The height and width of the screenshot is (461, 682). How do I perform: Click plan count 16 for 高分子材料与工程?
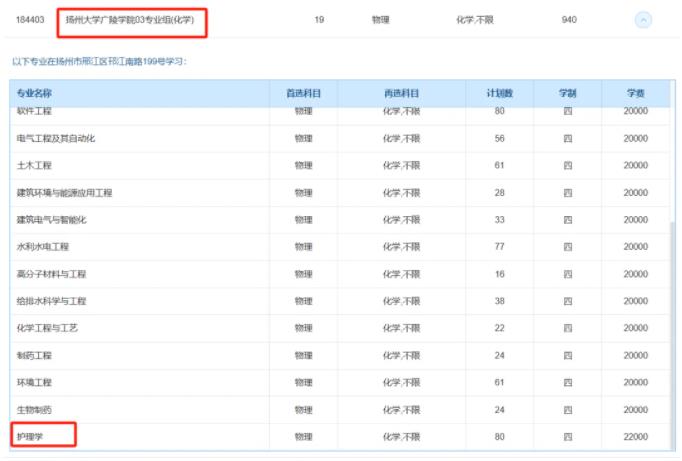tap(499, 274)
